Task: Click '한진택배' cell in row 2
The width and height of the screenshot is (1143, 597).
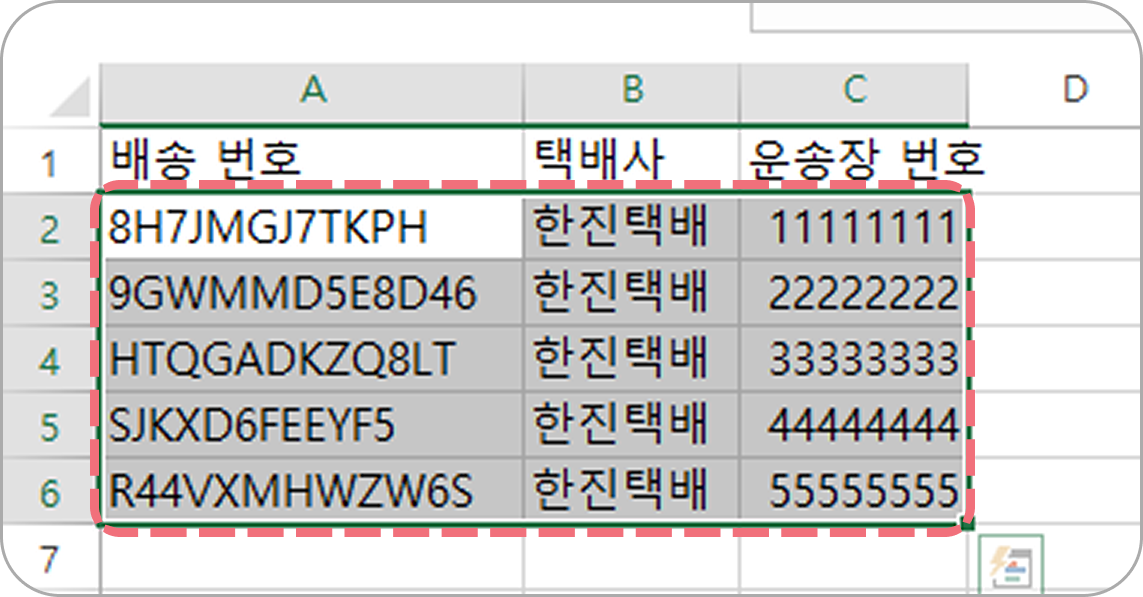Action: coord(631,227)
